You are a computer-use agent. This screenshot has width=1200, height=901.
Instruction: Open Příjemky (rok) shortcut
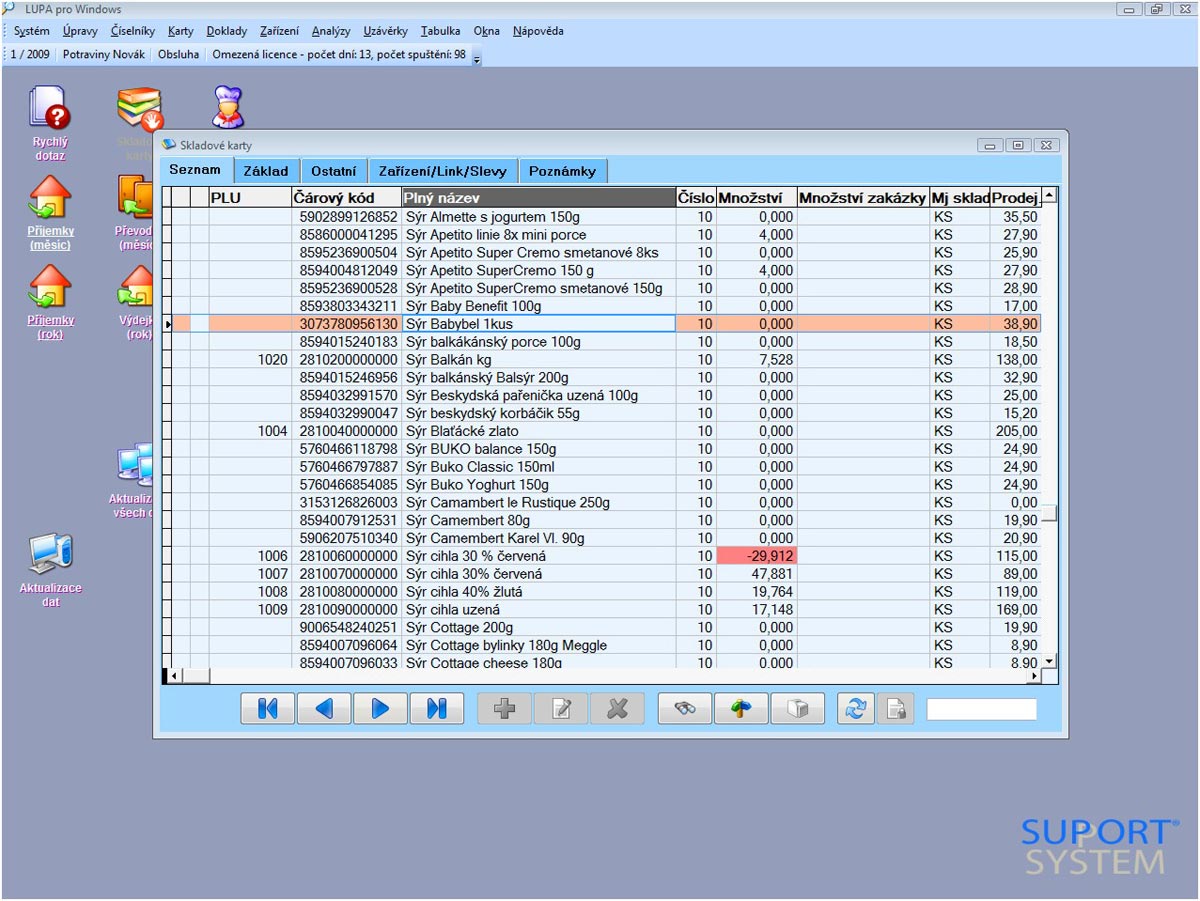coord(50,302)
